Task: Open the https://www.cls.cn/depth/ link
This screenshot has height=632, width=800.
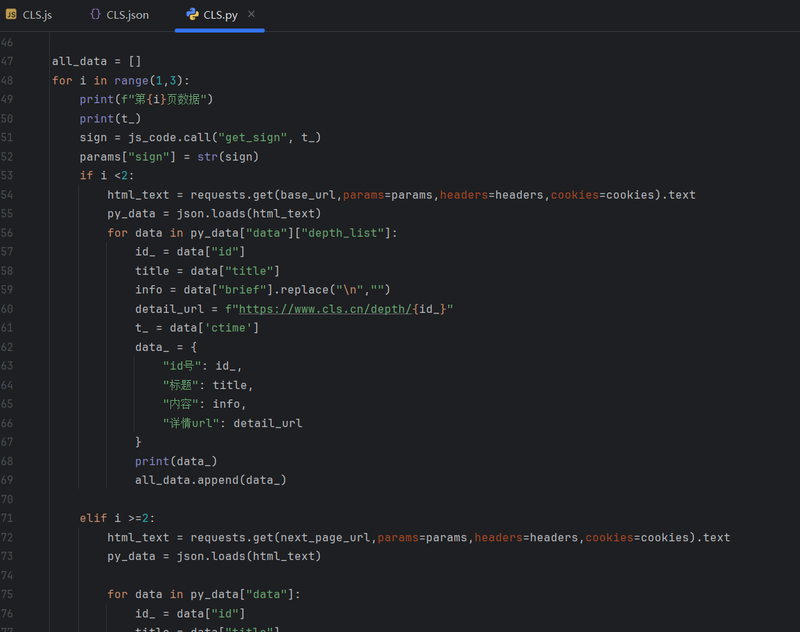Action: [325, 309]
